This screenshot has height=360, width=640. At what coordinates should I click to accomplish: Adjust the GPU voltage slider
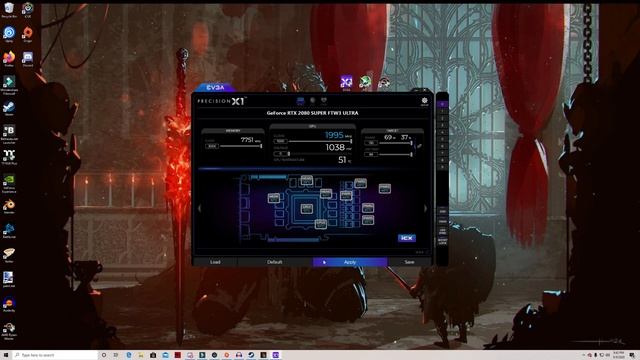pos(320,154)
